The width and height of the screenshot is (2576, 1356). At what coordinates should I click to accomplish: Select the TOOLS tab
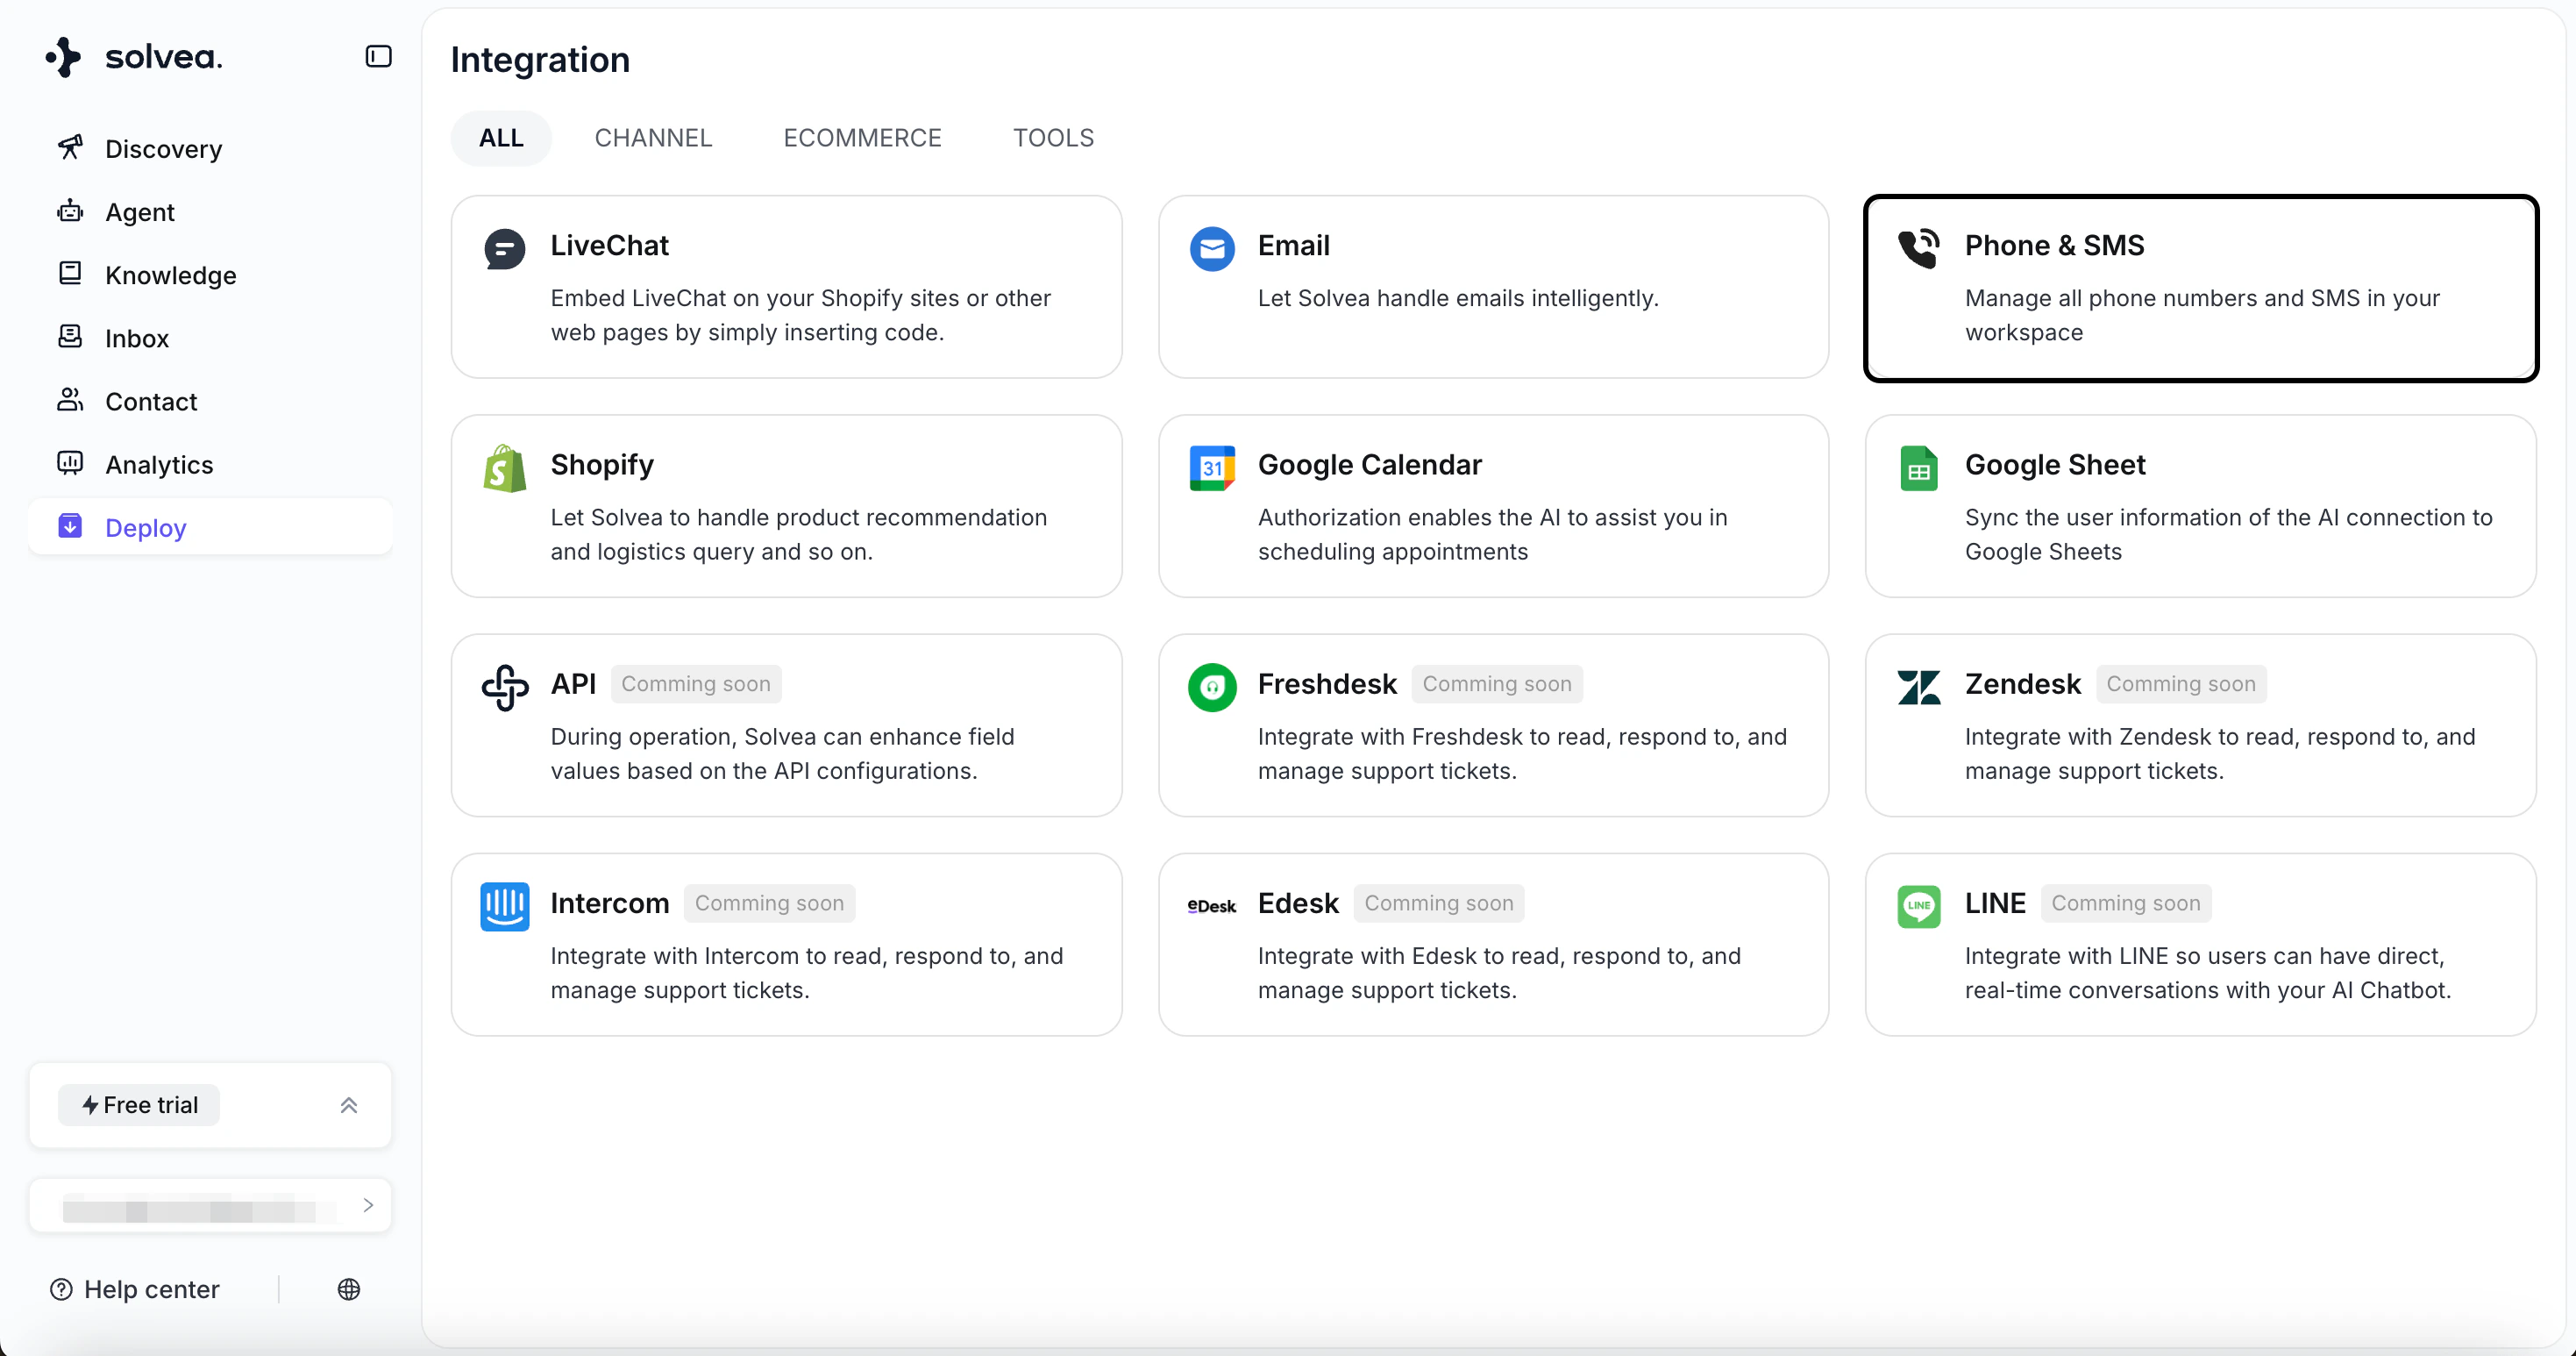pyautogui.click(x=1053, y=138)
